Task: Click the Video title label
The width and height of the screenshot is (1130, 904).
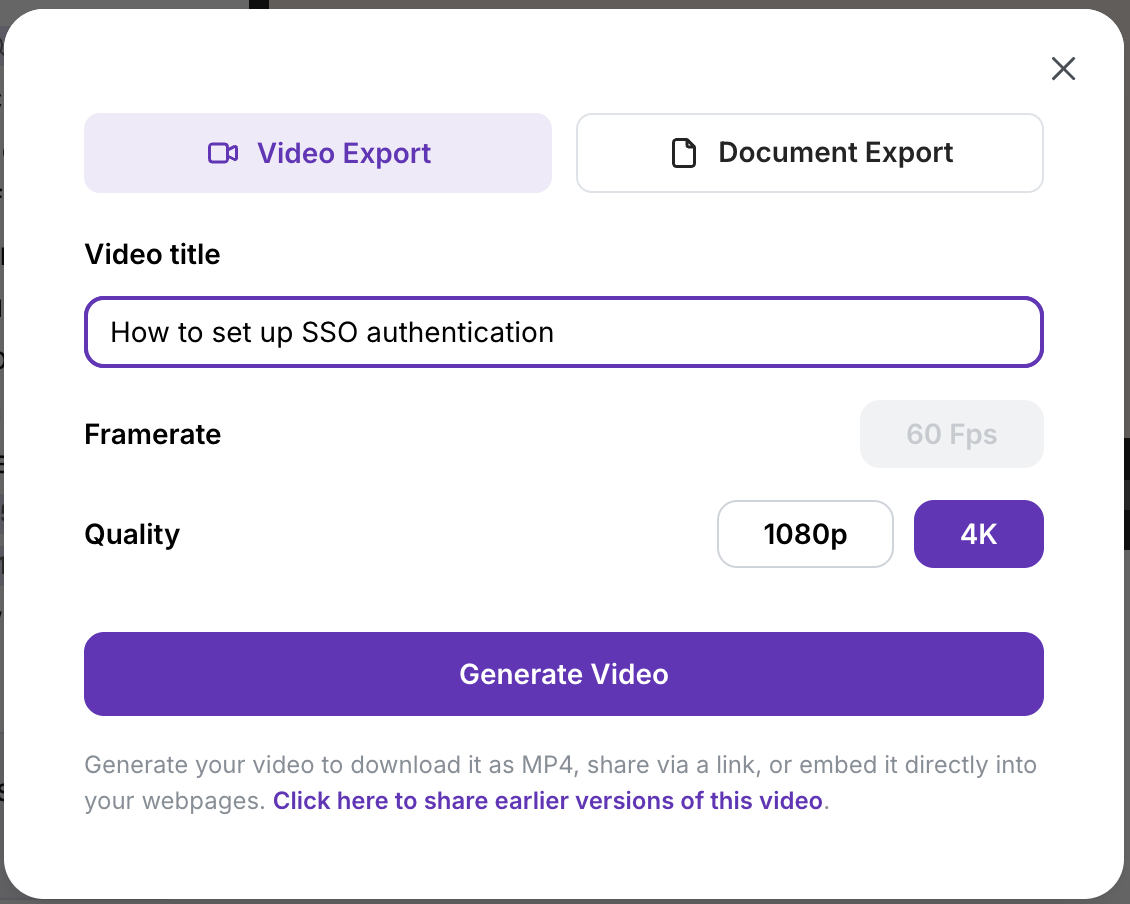Action: click(x=152, y=254)
